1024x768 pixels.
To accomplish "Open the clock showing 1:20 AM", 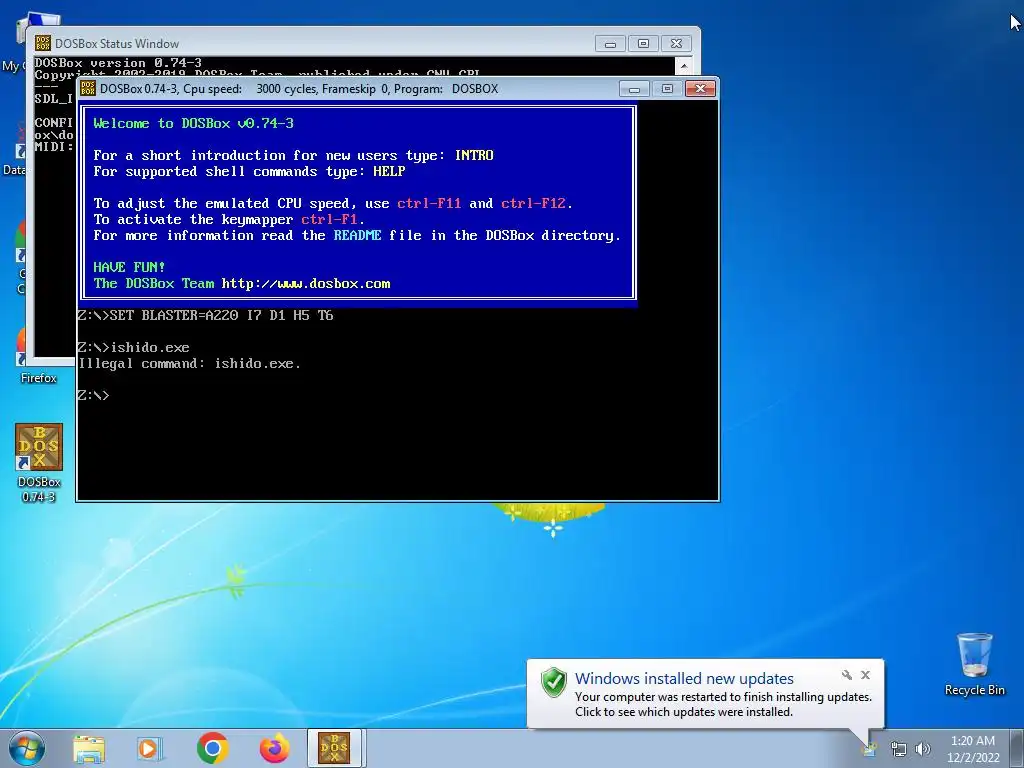I will tap(973, 749).
